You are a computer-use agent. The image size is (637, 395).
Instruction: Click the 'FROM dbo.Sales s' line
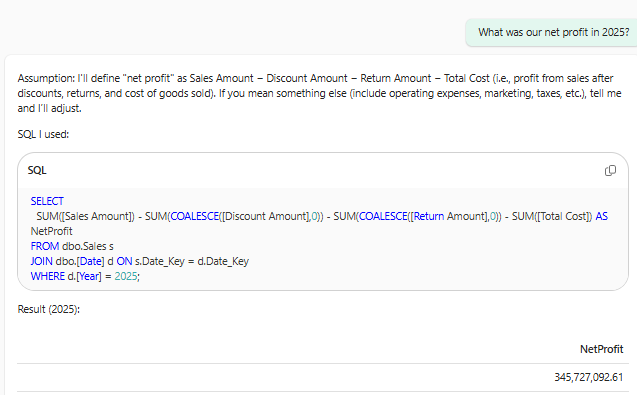[72, 246]
